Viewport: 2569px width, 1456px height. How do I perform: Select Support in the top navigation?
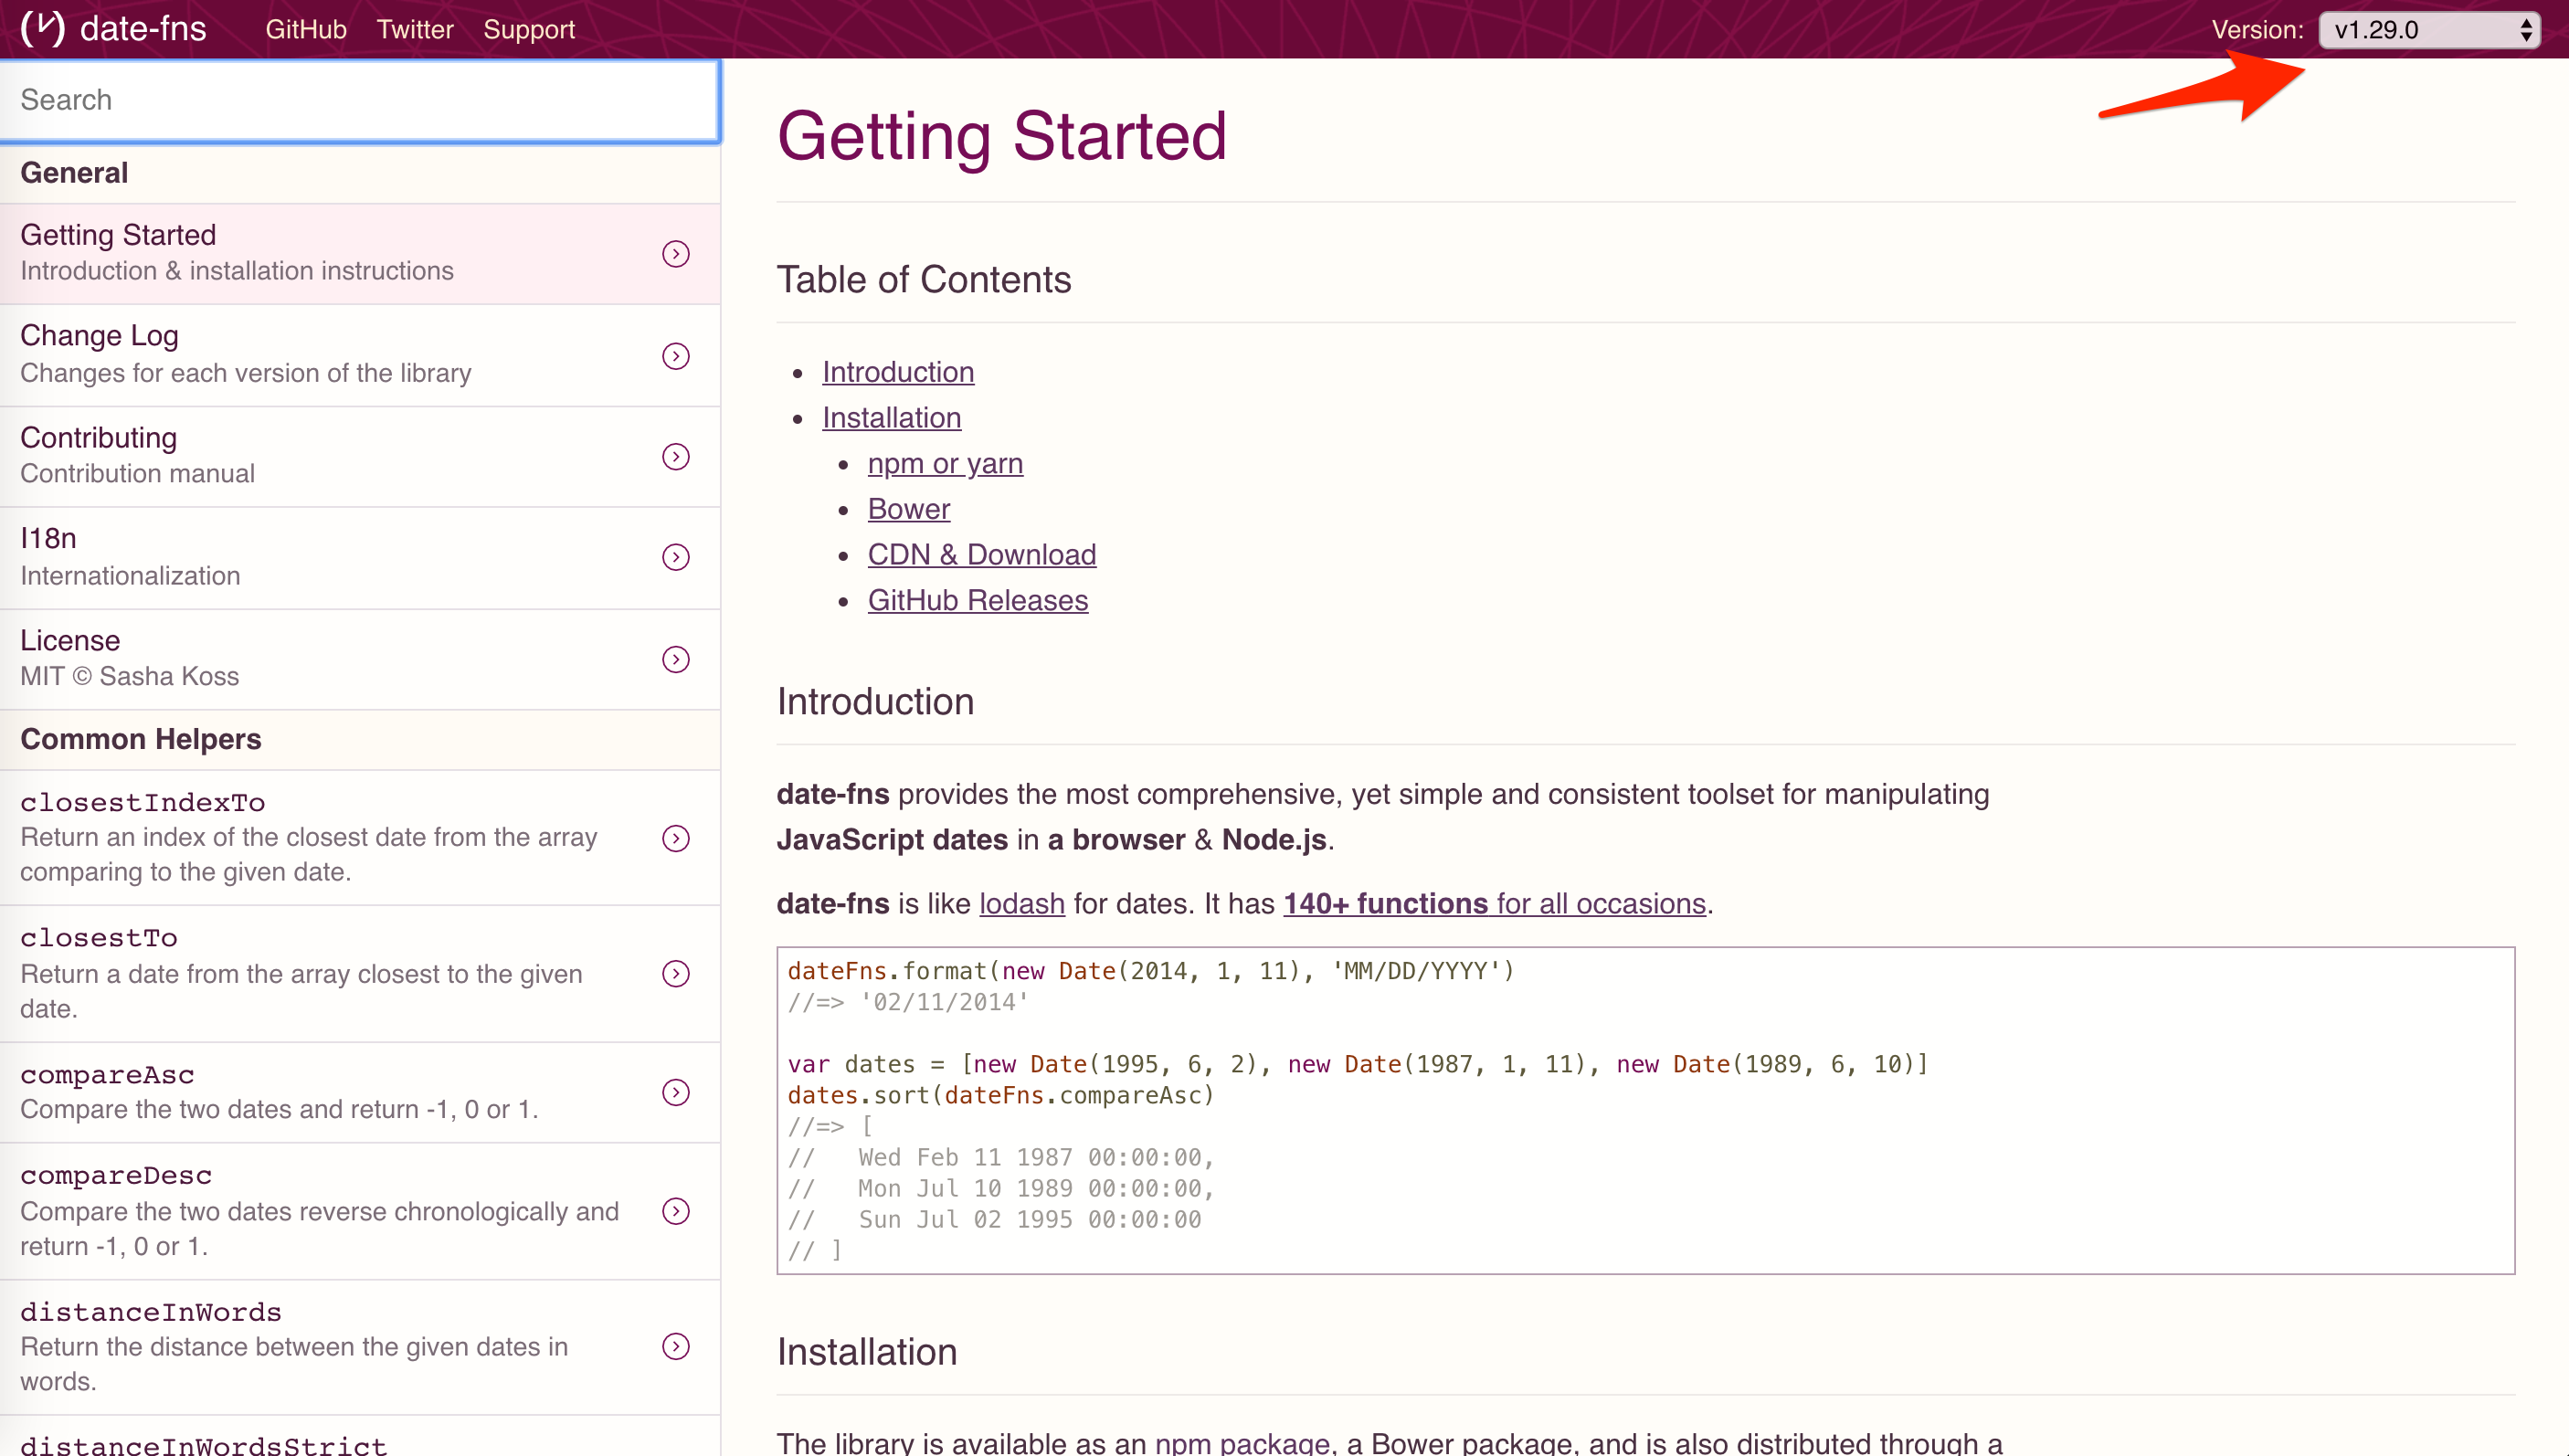(x=529, y=29)
